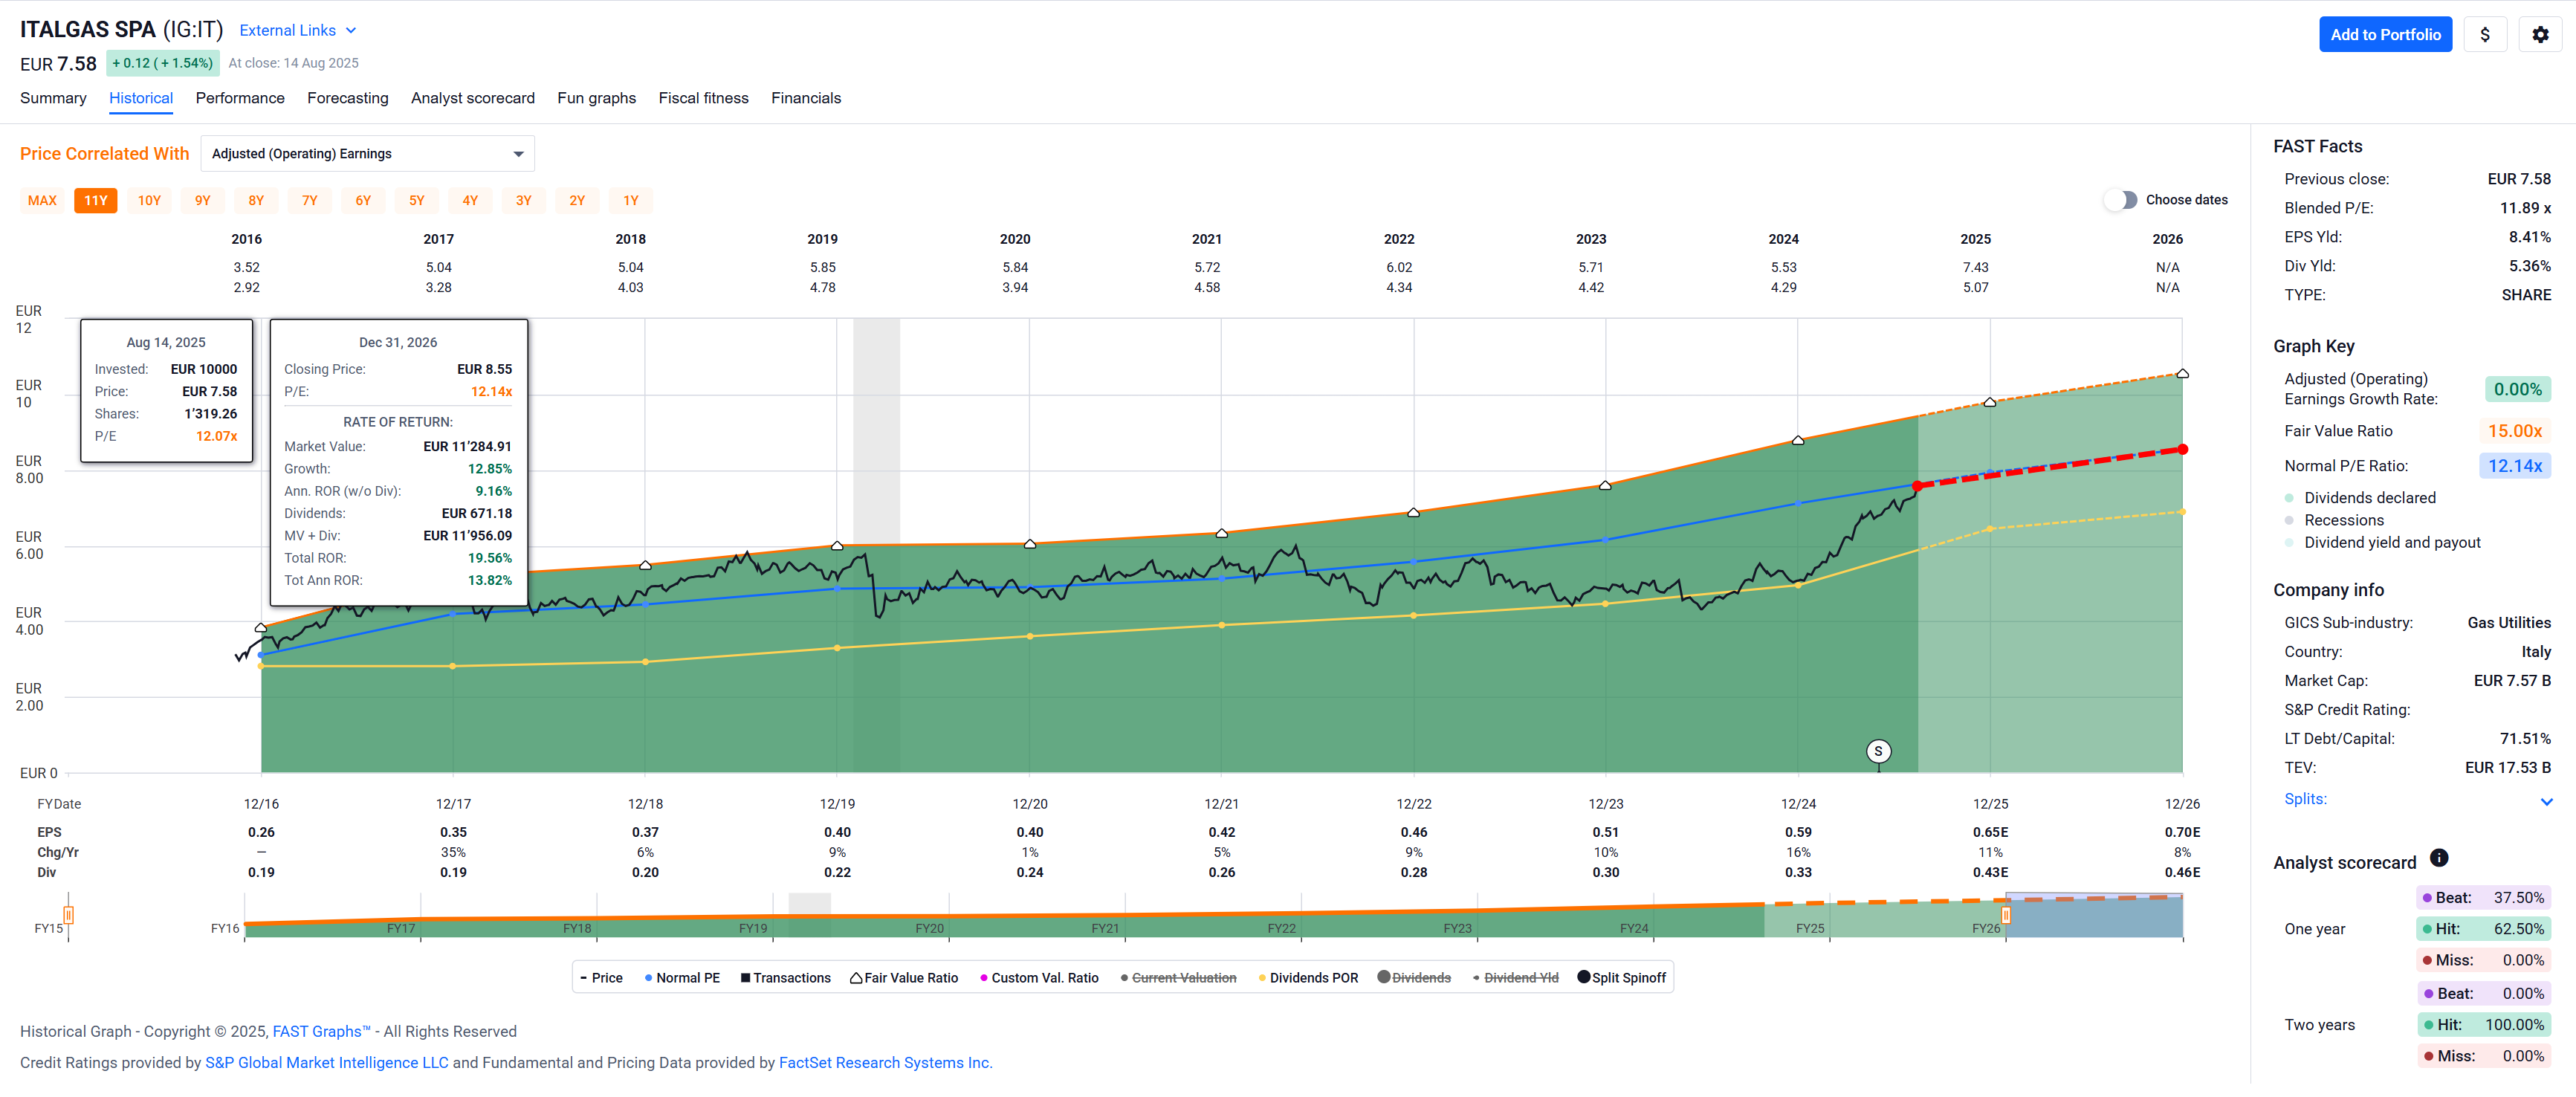Click the Add to Portfolio button
2576x1097 pixels.
2384,35
